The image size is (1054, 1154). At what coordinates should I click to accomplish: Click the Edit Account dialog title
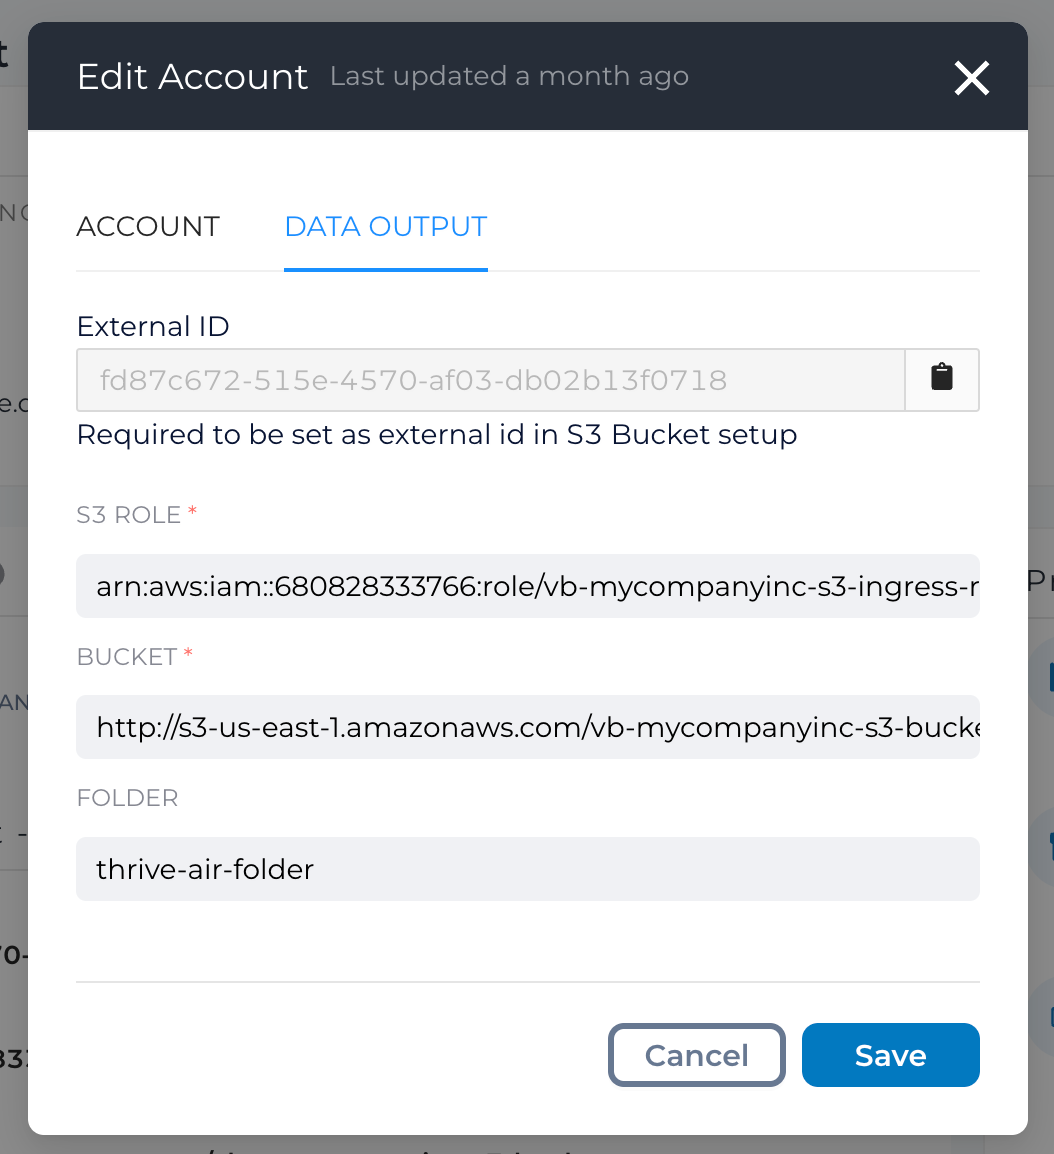pos(192,77)
